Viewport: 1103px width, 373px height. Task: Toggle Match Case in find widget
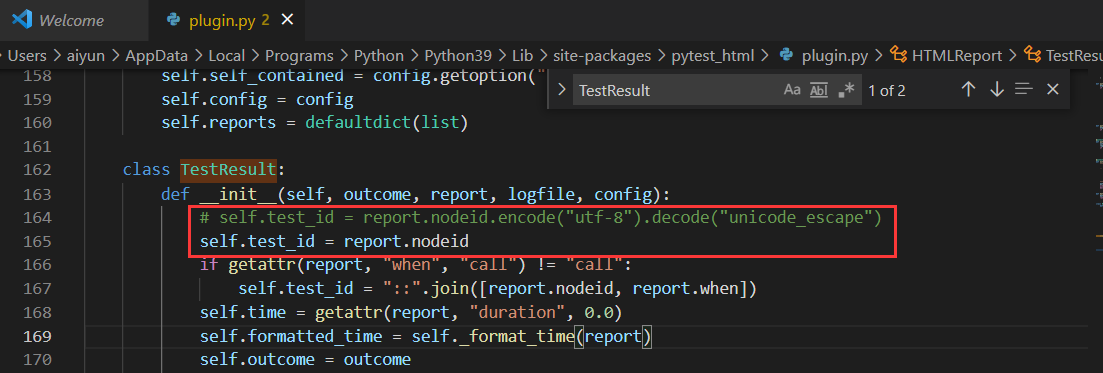pyautogui.click(x=792, y=90)
